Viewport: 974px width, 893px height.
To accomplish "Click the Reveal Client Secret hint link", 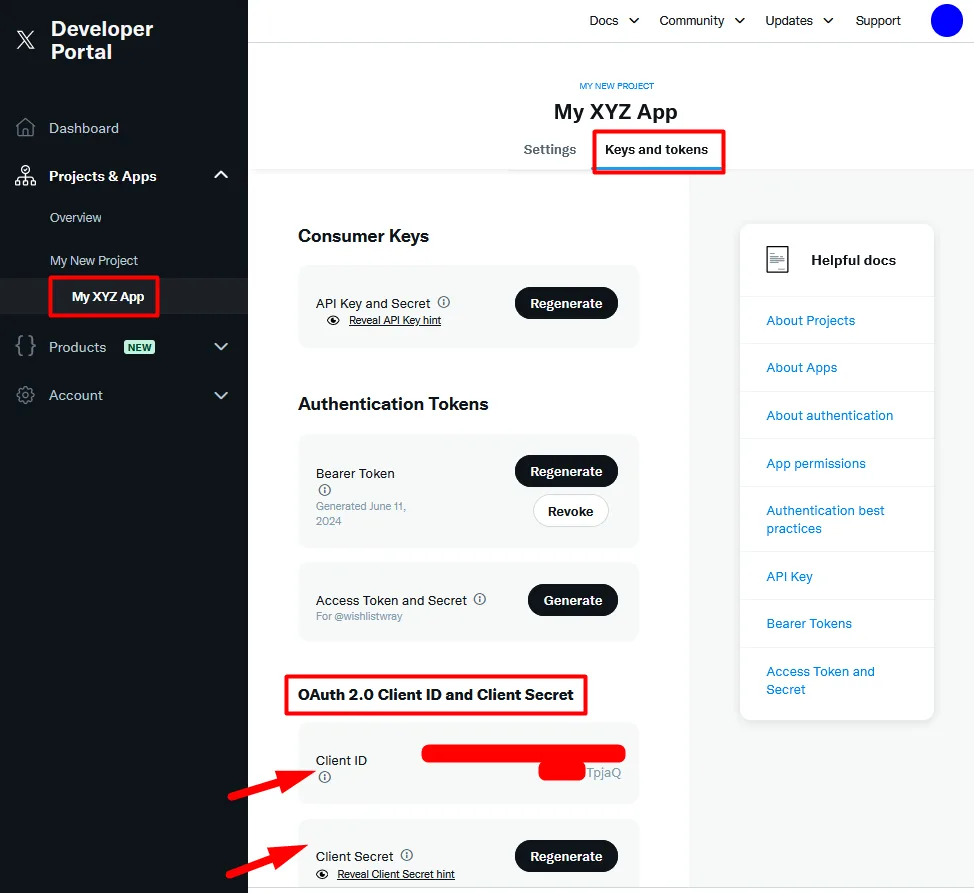I will [x=396, y=874].
